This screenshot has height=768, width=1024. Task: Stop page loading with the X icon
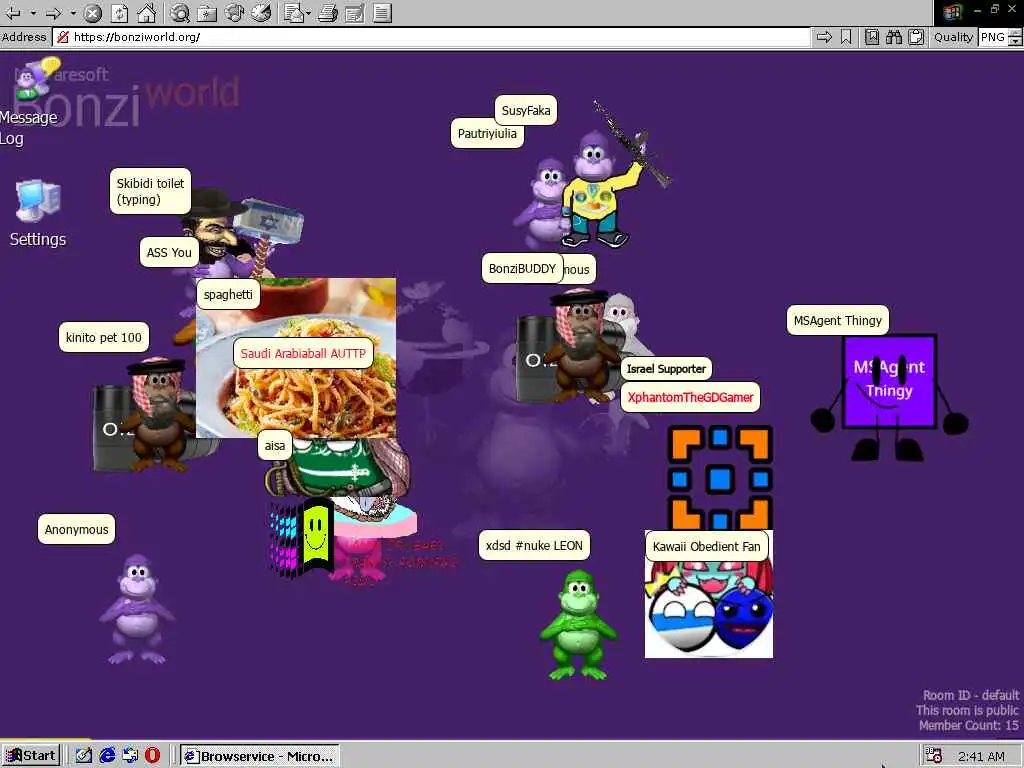click(93, 12)
